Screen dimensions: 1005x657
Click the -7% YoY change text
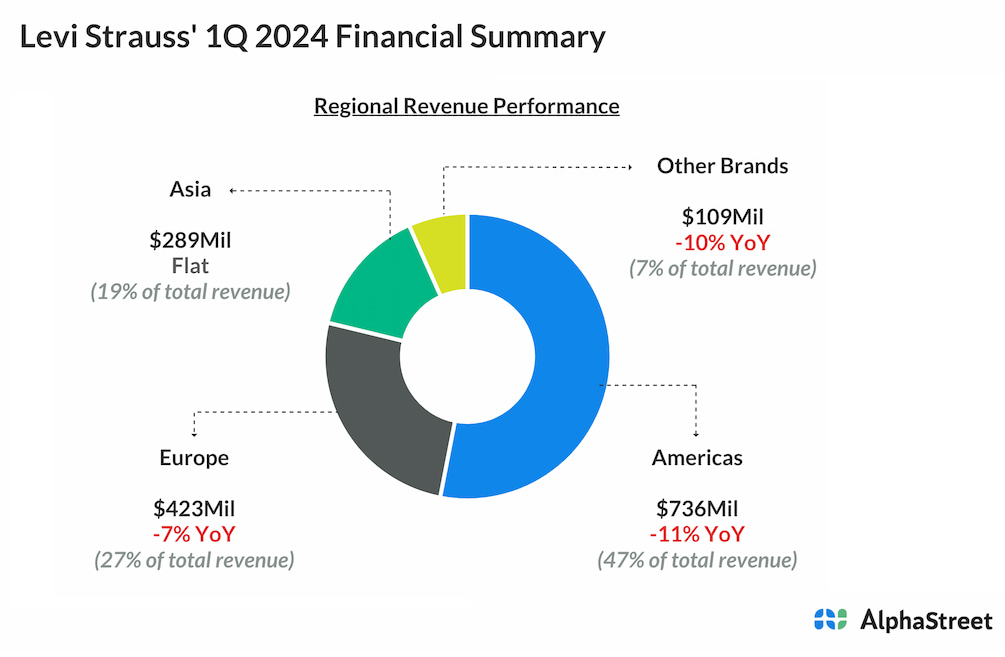click(194, 534)
